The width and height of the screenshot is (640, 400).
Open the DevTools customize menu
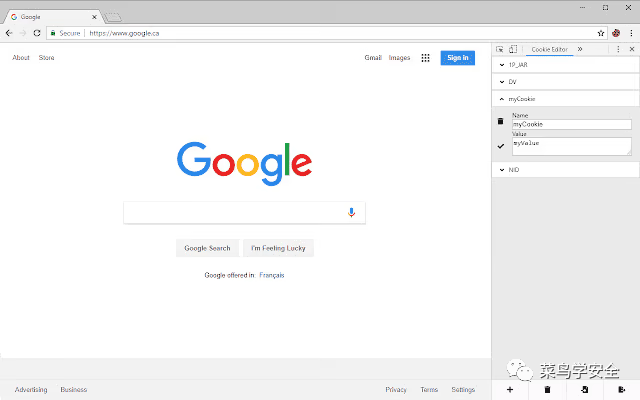[x=618, y=49]
